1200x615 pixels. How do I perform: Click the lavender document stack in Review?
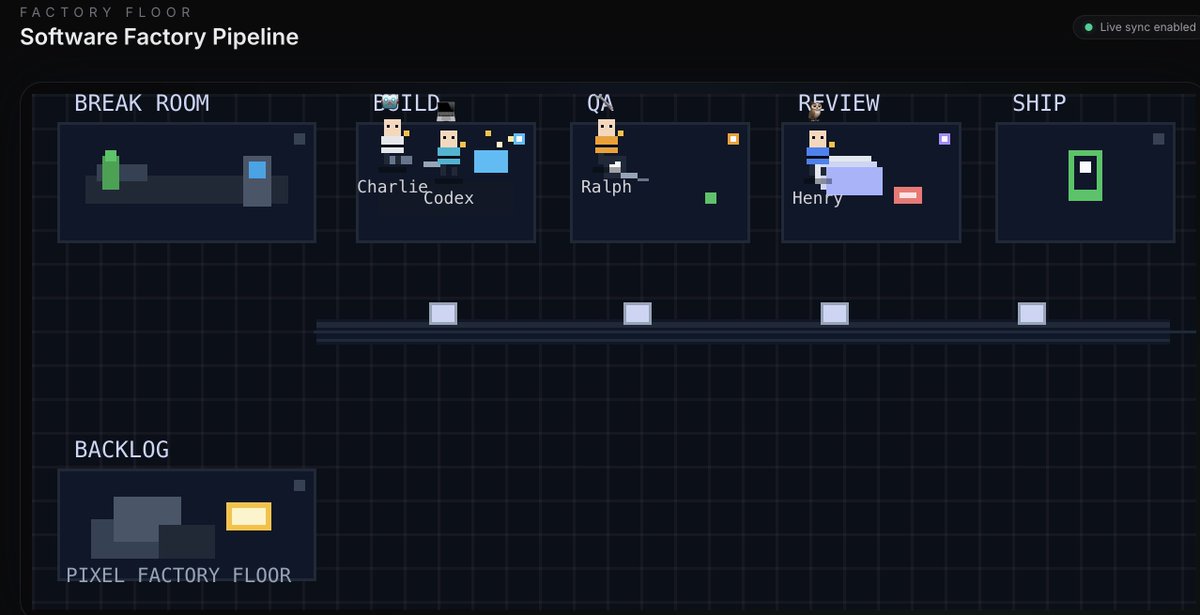pos(853,176)
